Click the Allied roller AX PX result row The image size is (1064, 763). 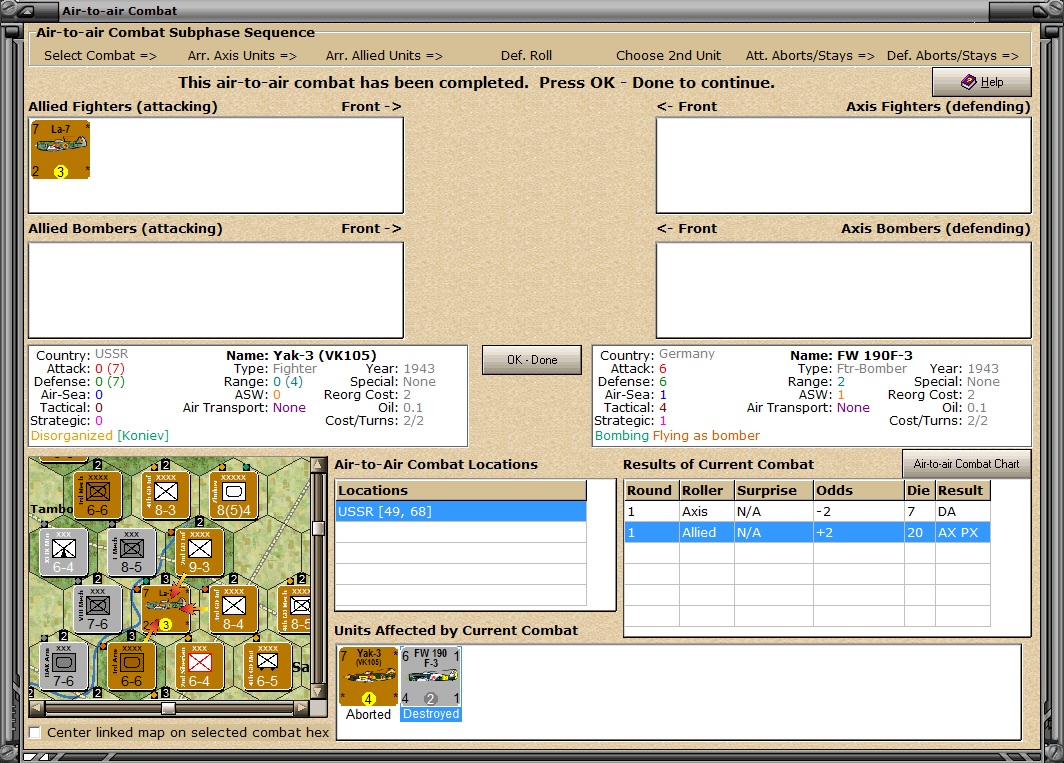(x=806, y=533)
